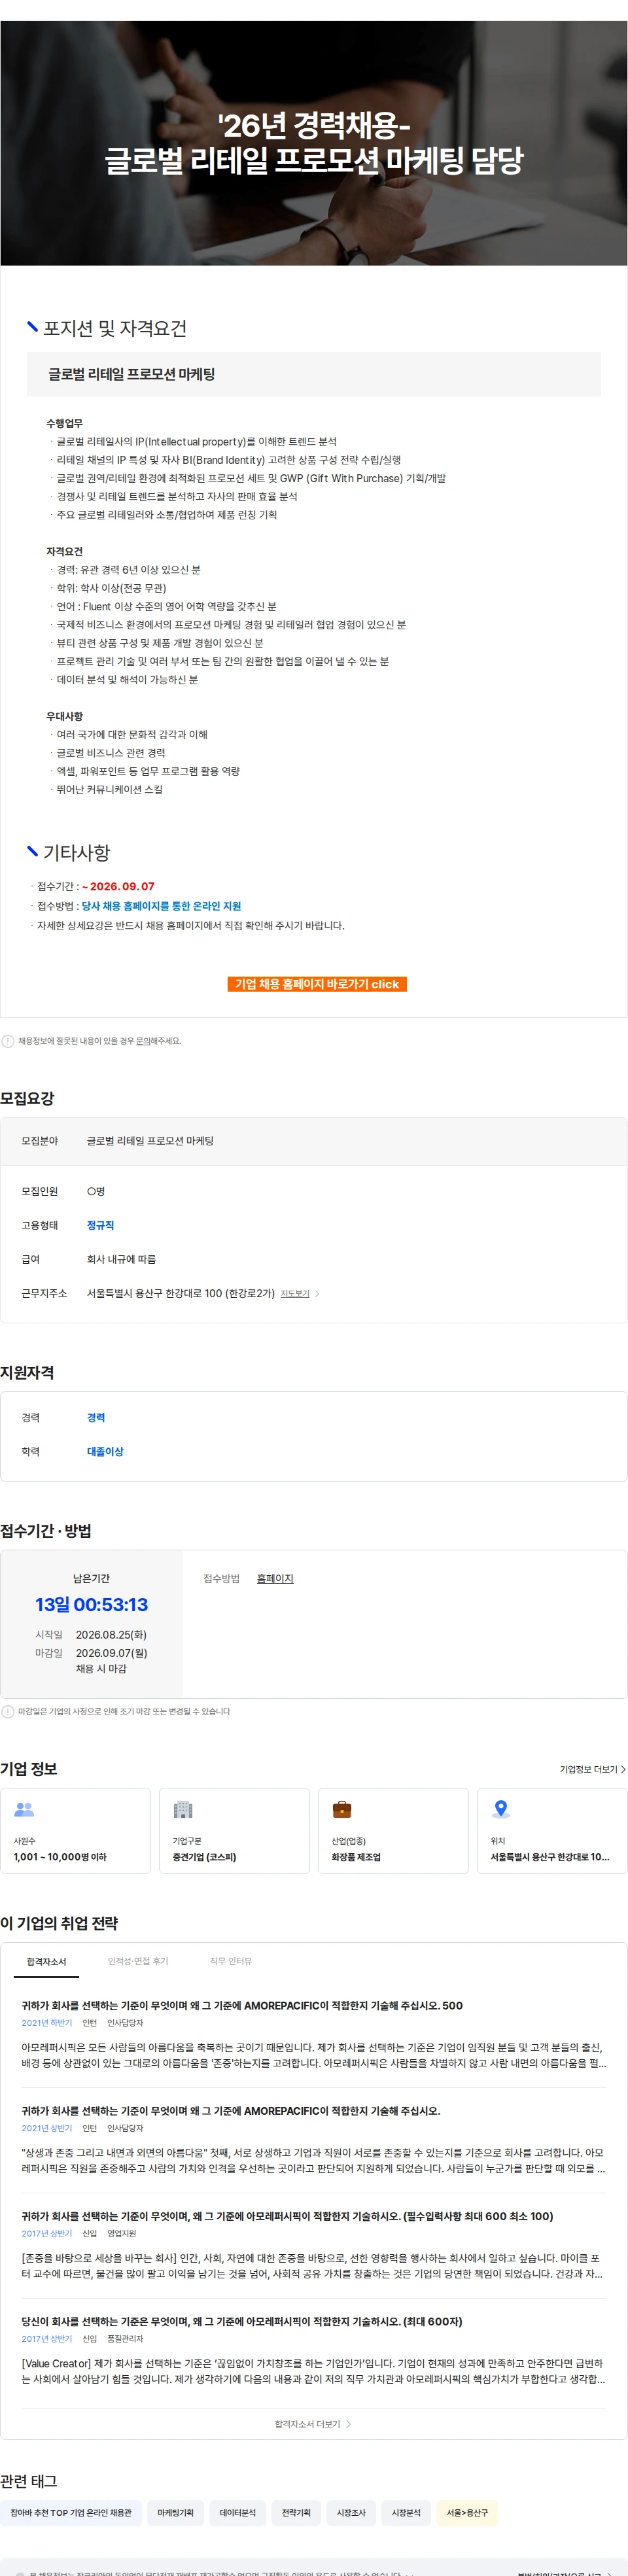
Task: Click the 회사 내규에 따름 salary value
Action: 121,1259
